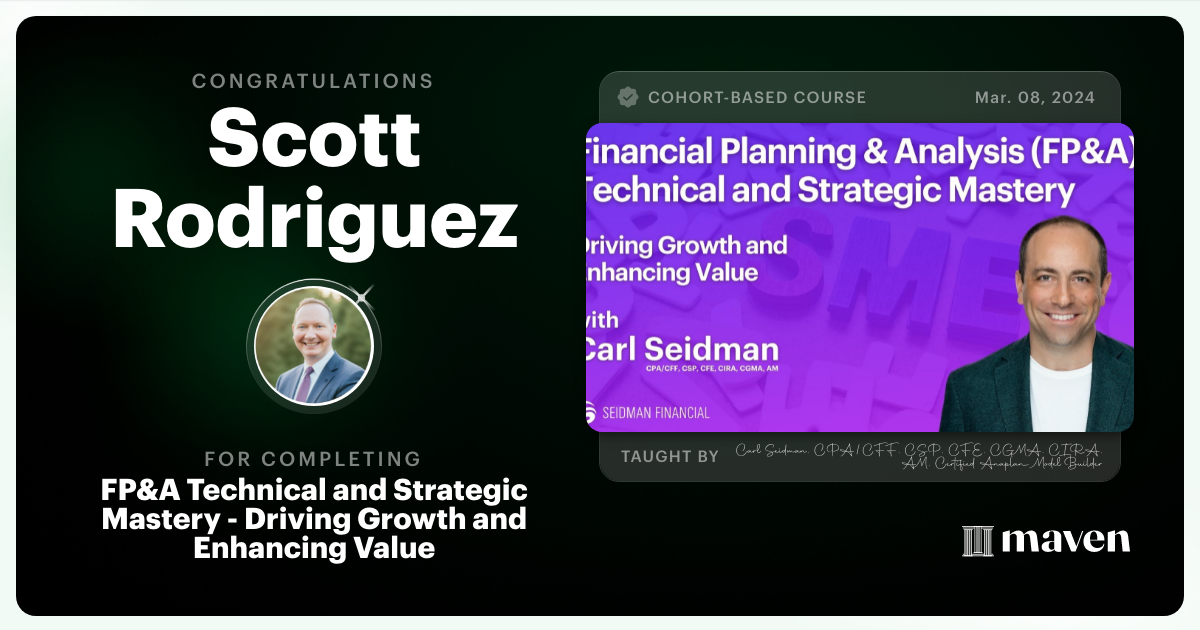
Task: Select the 'COHORT-BASED COURSE' label
Action: click(756, 98)
